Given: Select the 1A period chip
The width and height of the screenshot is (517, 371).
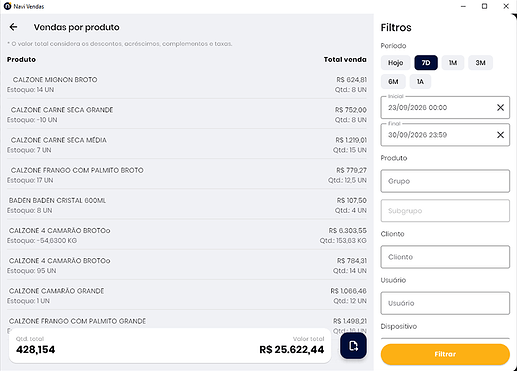Looking at the screenshot, I should click(420, 82).
